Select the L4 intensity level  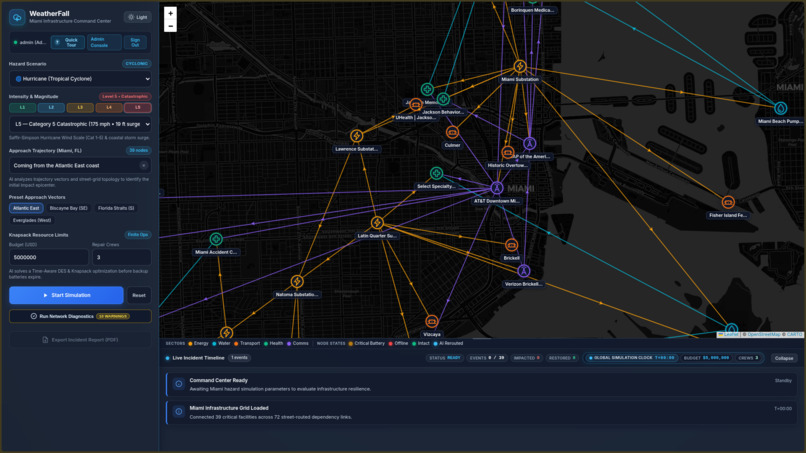click(x=109, y=107)
